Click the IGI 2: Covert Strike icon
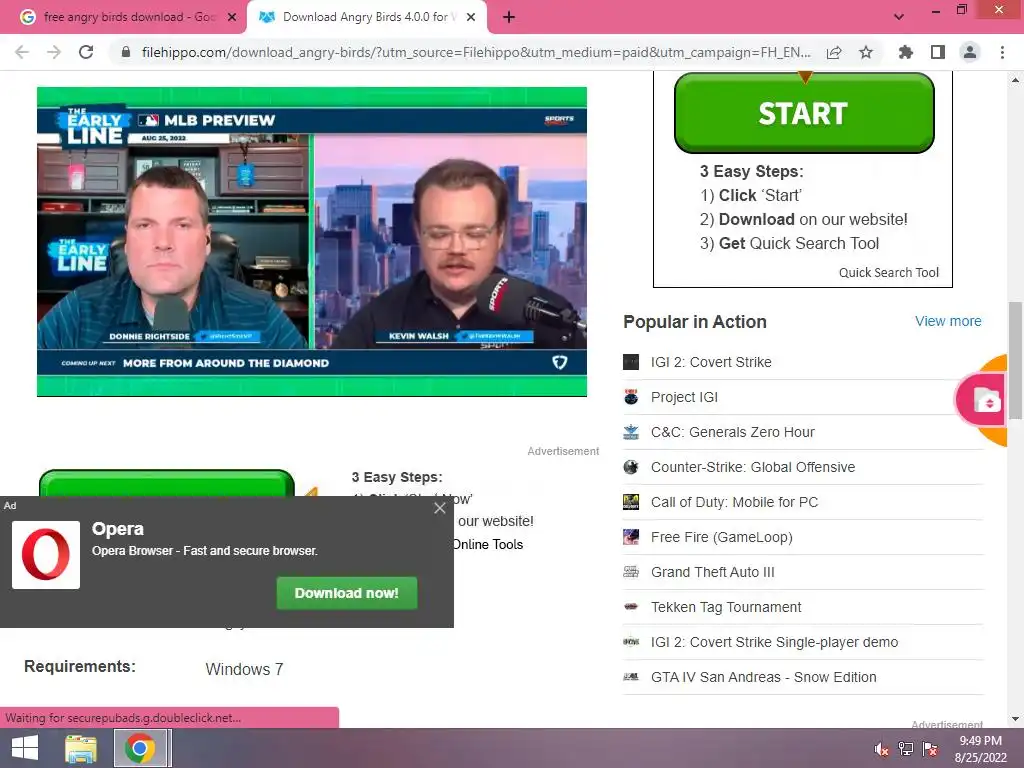This screenshot has height=768, width=1024. 631,362
